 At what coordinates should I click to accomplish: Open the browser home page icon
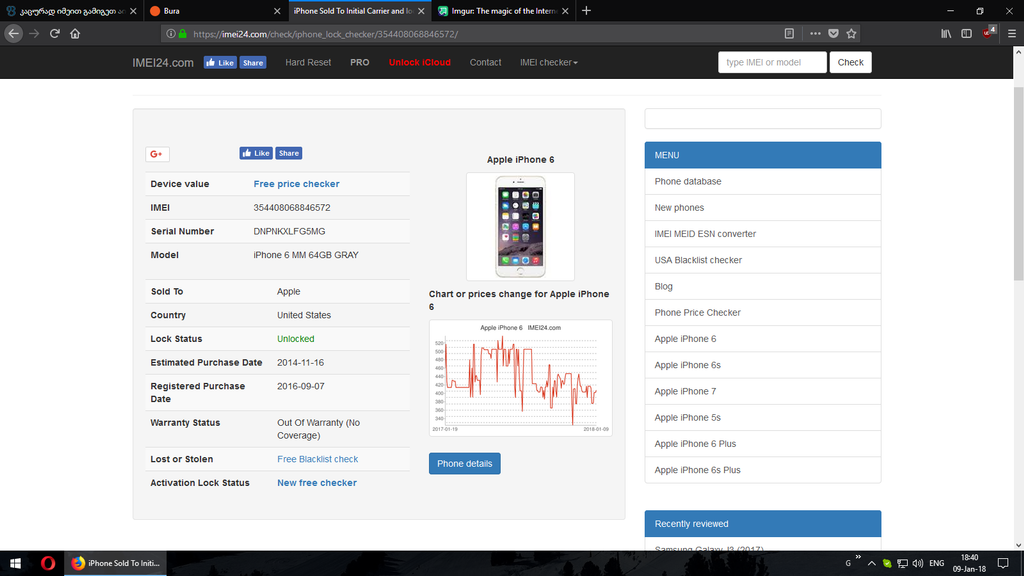(75, 33)
